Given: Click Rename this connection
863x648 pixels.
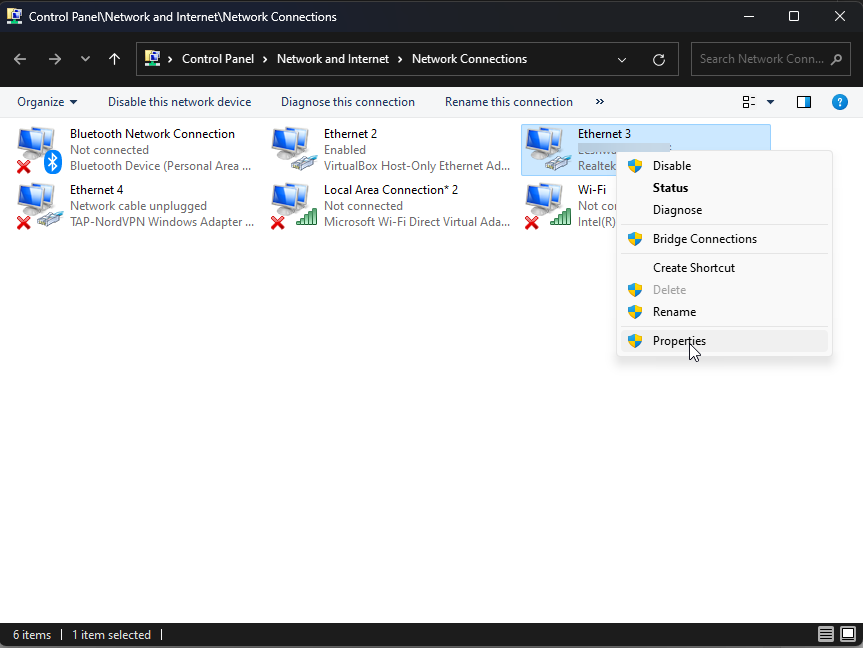Looking at the screenshot, I should pos(509,102).
